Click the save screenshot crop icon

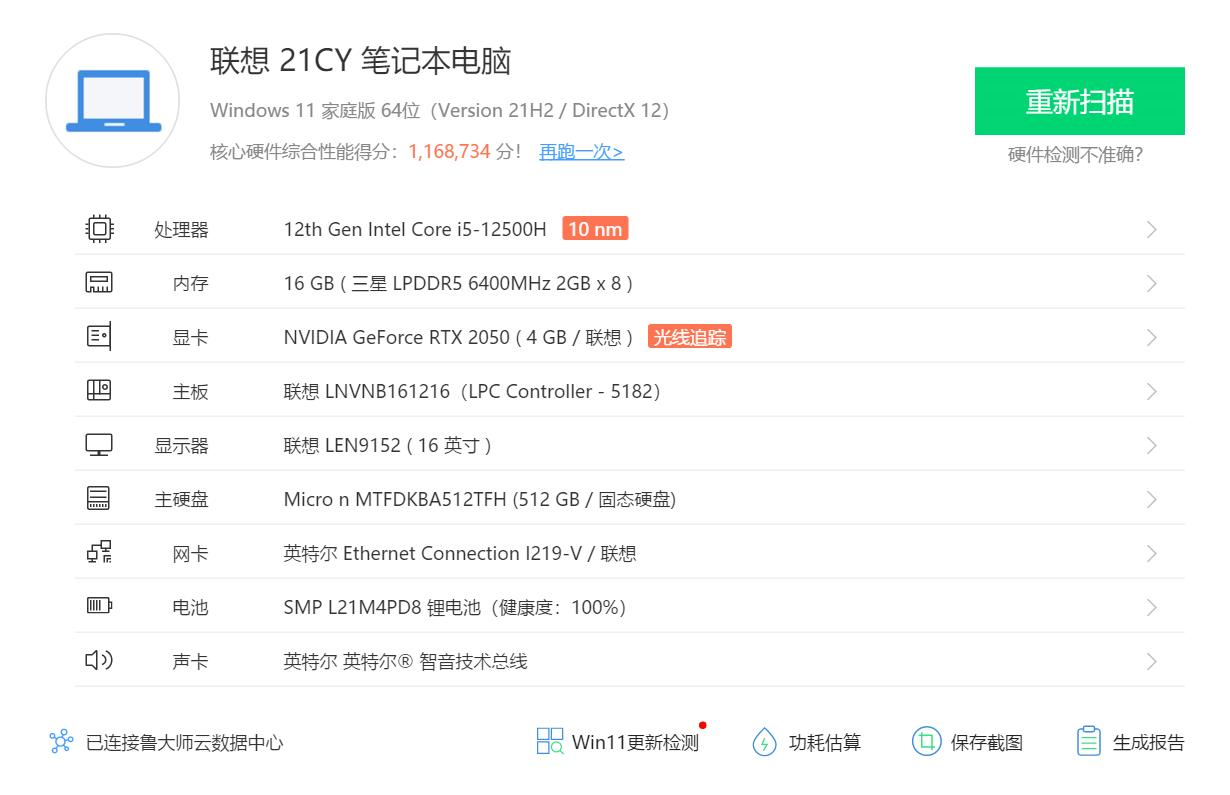pyautogui.click(x=927, y=742)
